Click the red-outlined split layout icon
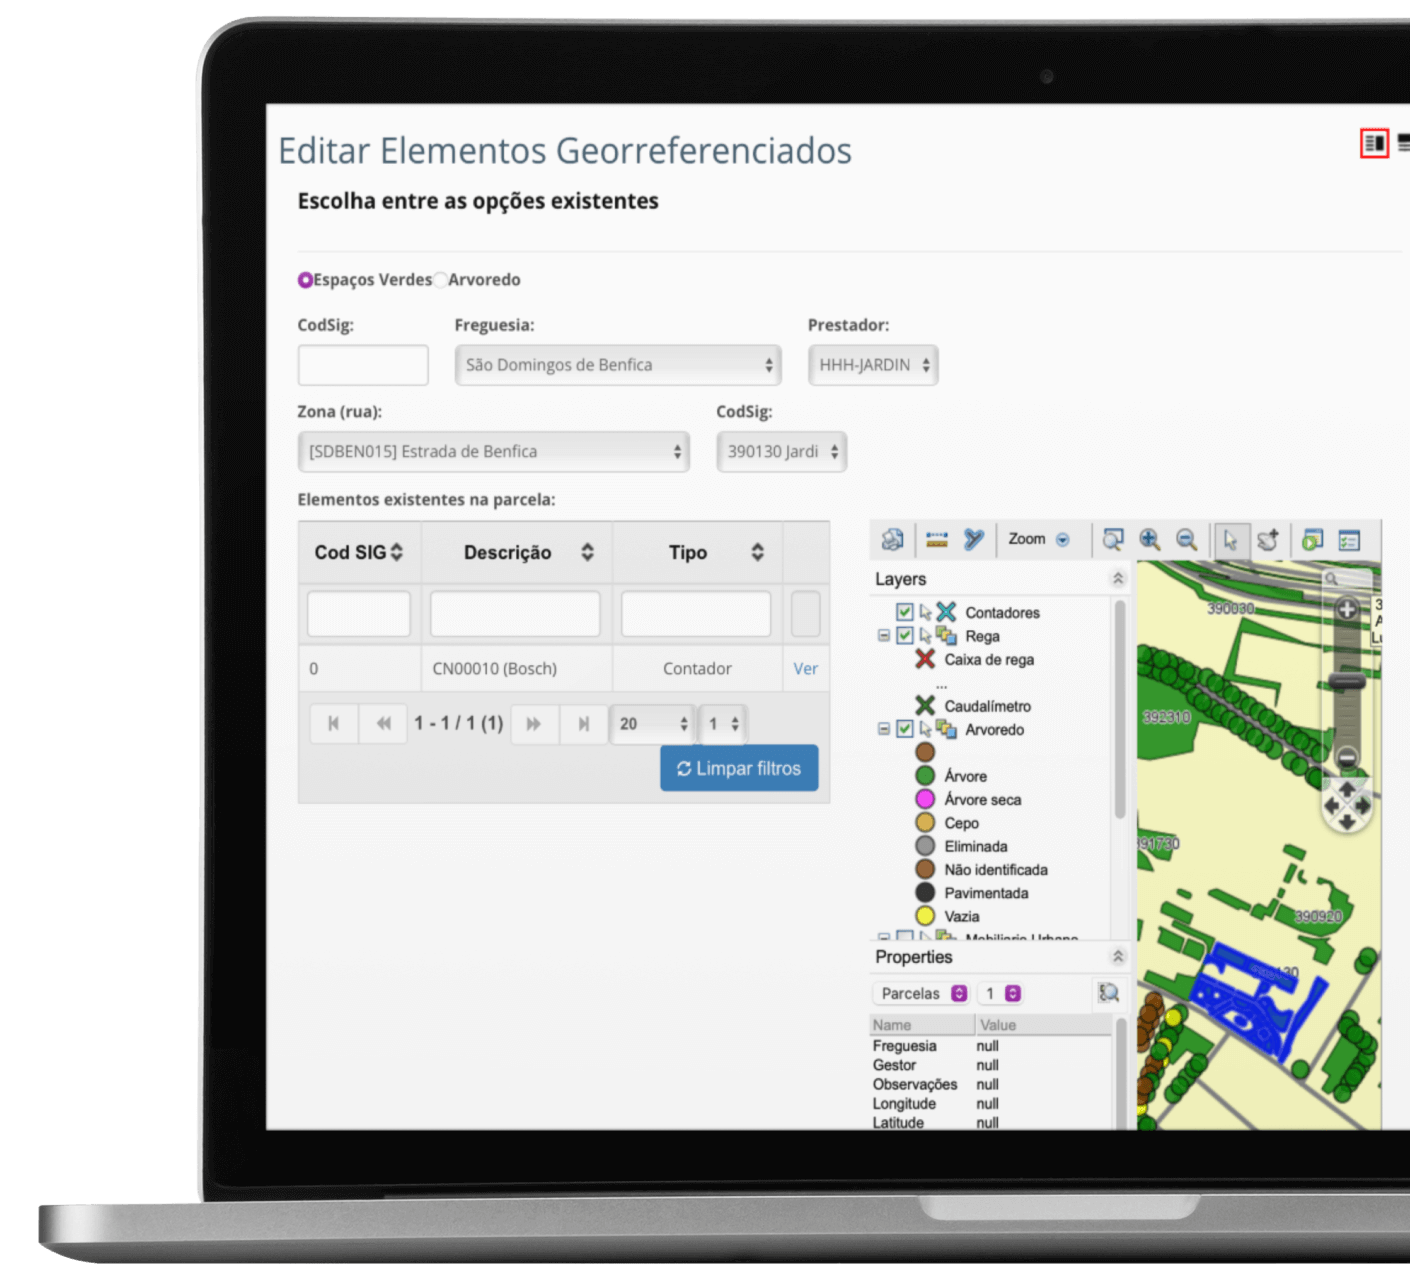This screenshot has width=1410, height=1281. [x=1375, y=144]
